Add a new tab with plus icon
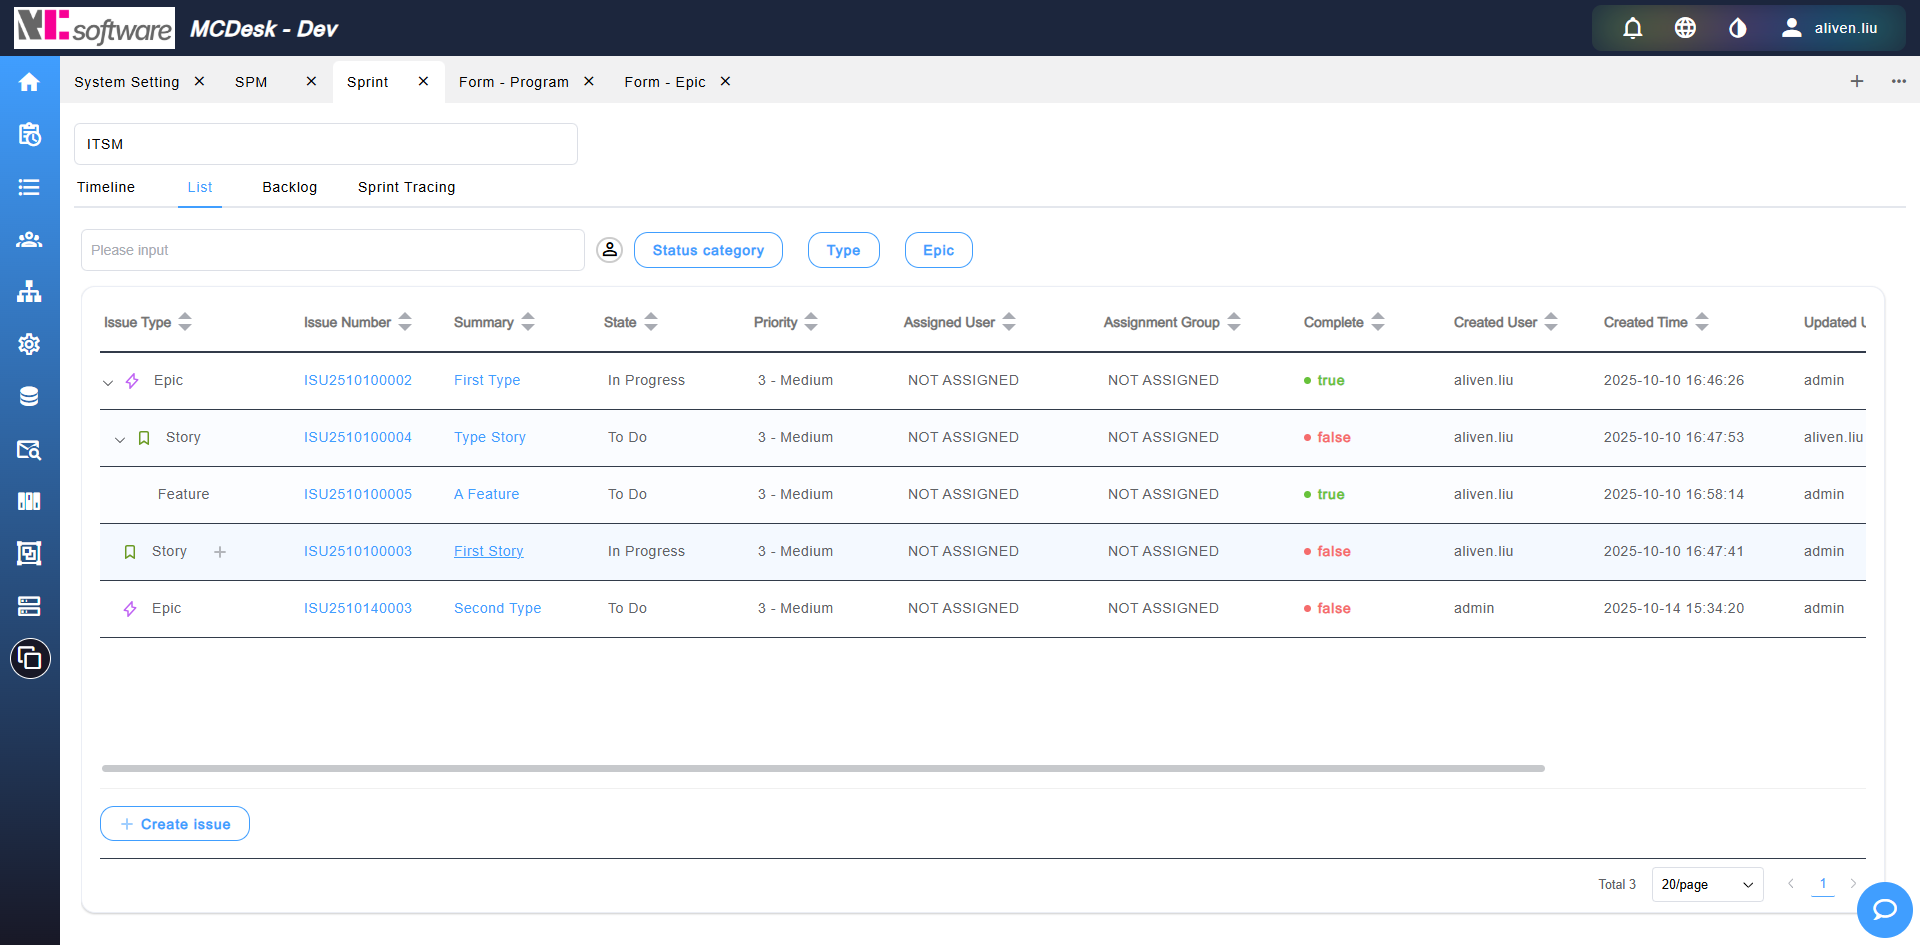1920x945 pixels. point(1857,81)
